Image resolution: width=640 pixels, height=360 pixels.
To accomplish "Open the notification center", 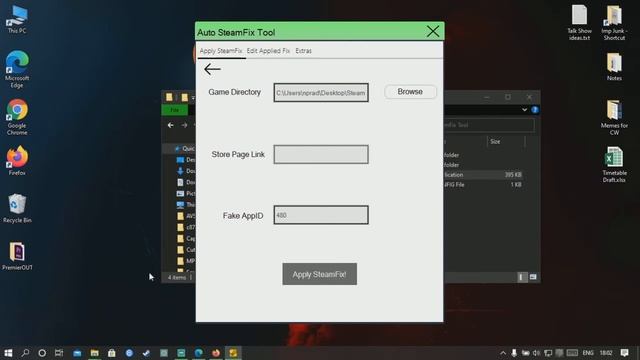I will pos(624,353).
